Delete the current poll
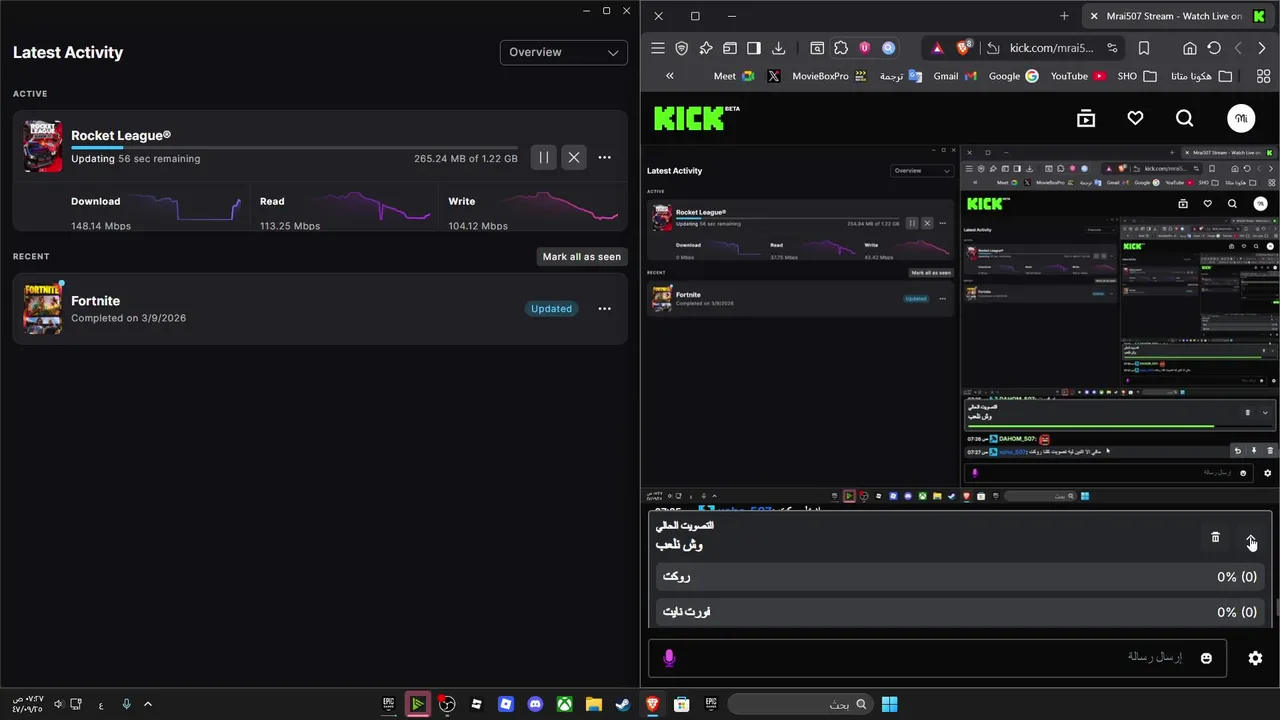This screenshot has height=720, width=1280. (1215, 537)
